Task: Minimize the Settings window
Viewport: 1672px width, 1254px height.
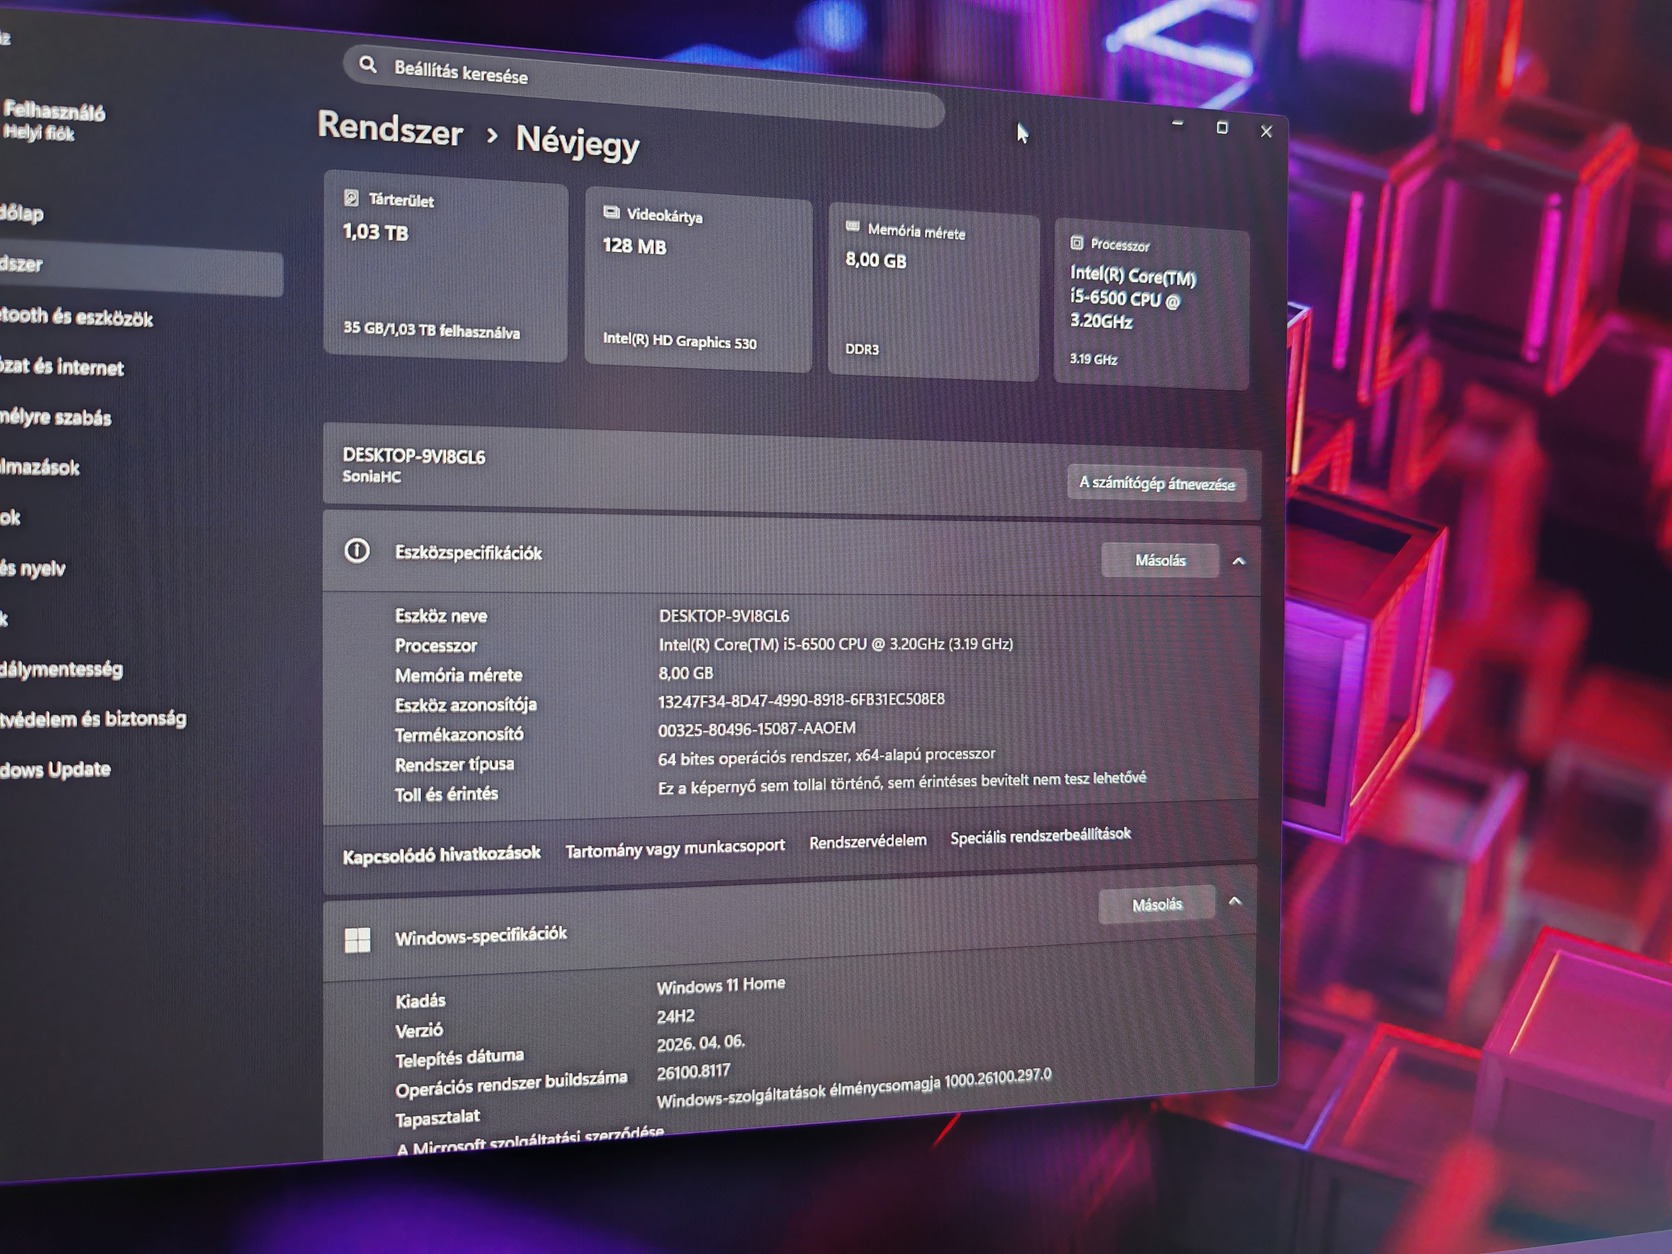Action: [1177, 123]
